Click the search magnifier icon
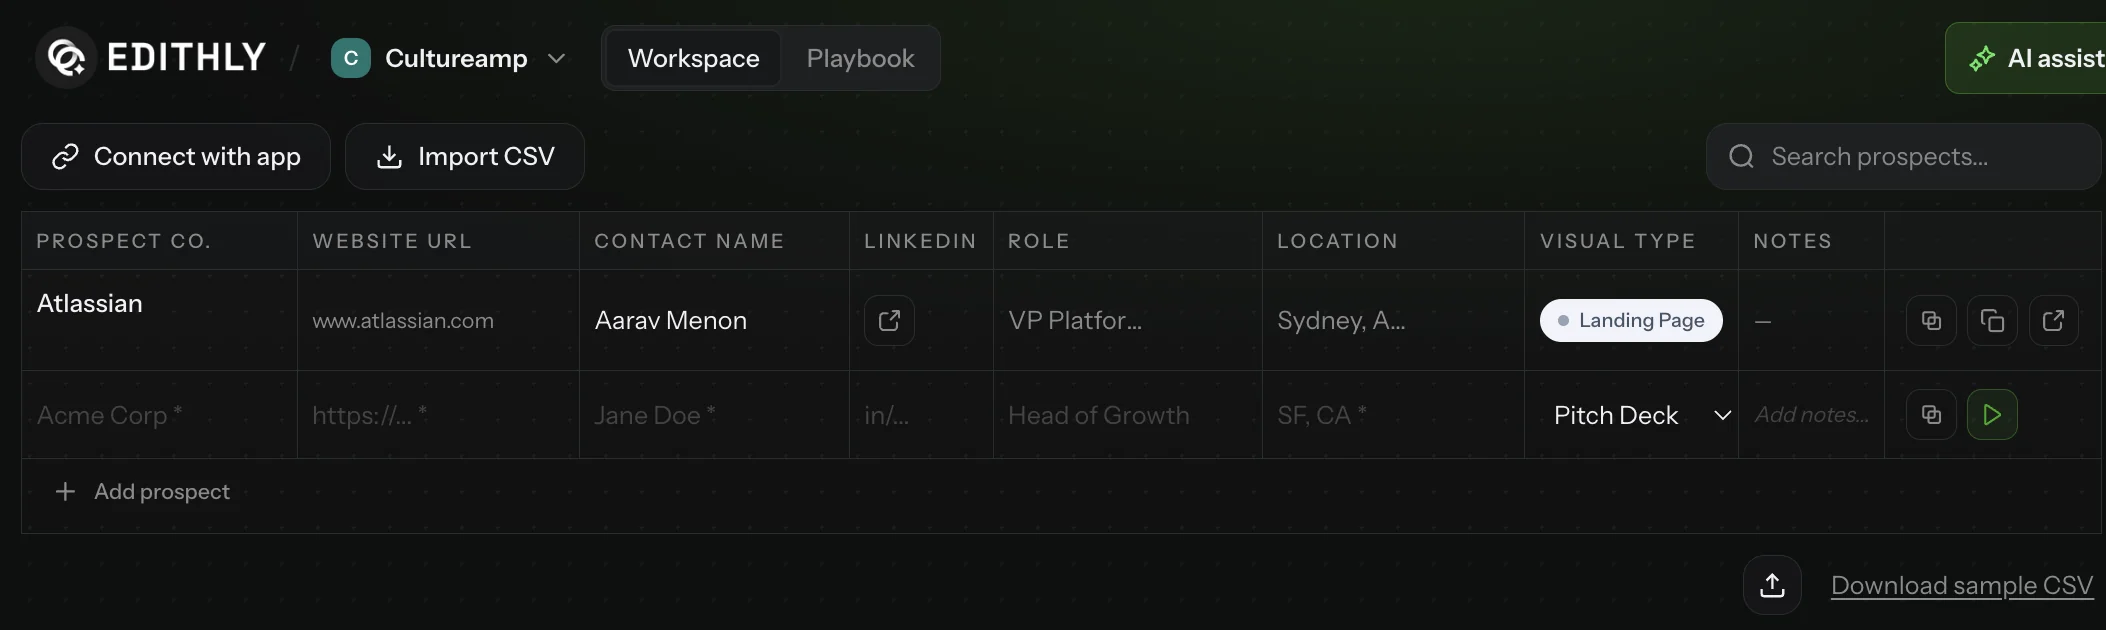This screenshot has height=630, width=2106. [1741, 156]
